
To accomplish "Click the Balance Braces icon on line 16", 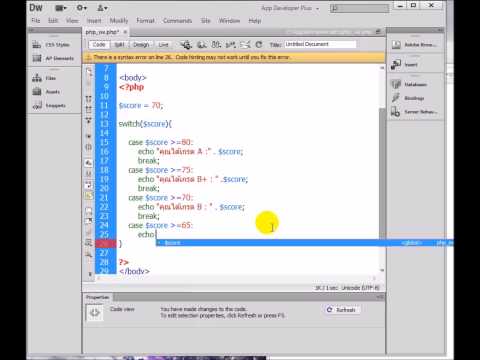I will click(x=89, y=147).
